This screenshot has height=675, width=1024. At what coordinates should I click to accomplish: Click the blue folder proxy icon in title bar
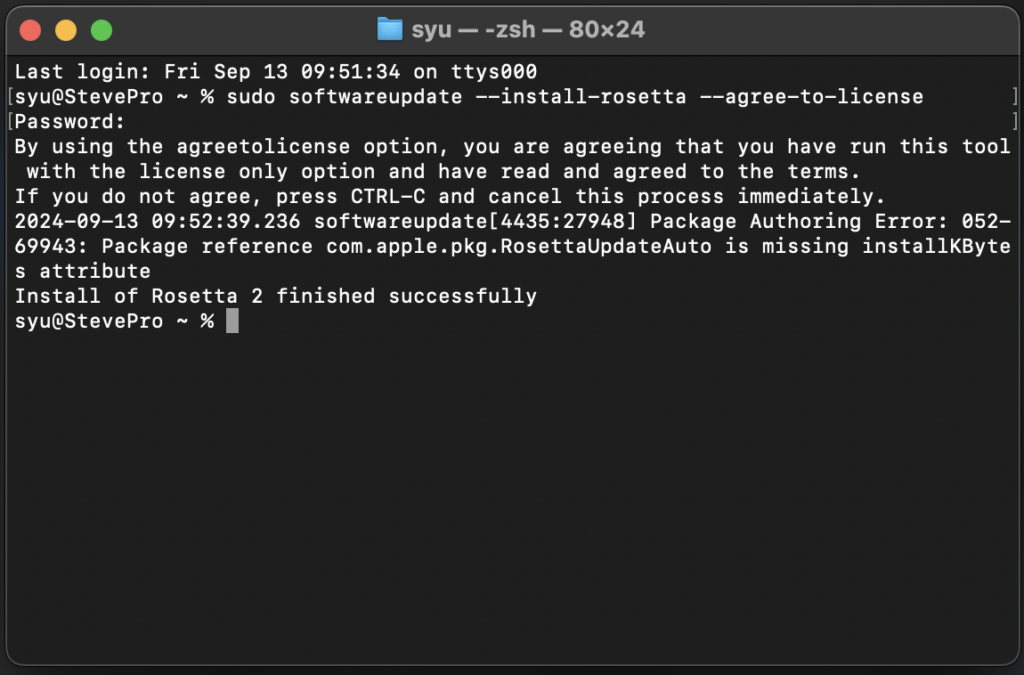pos(390,29)
